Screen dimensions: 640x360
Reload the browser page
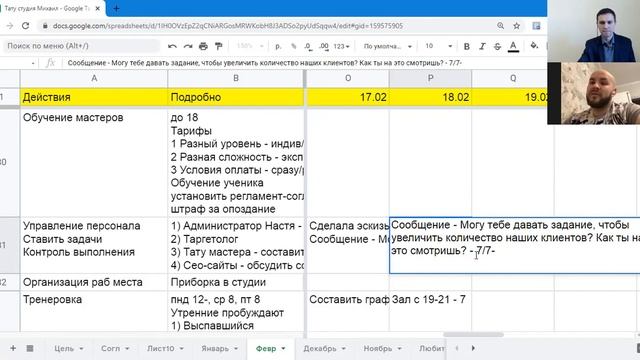[25, 26]
